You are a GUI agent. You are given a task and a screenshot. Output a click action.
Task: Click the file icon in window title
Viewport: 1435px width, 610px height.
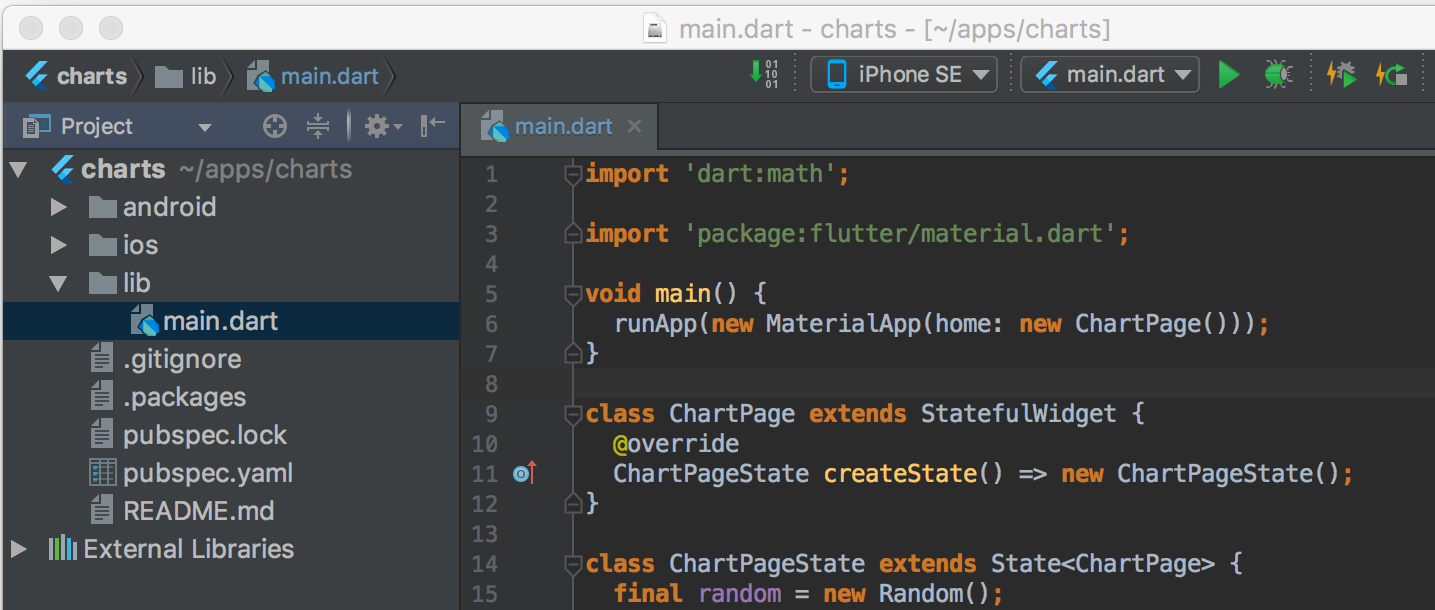click(655, 29)
